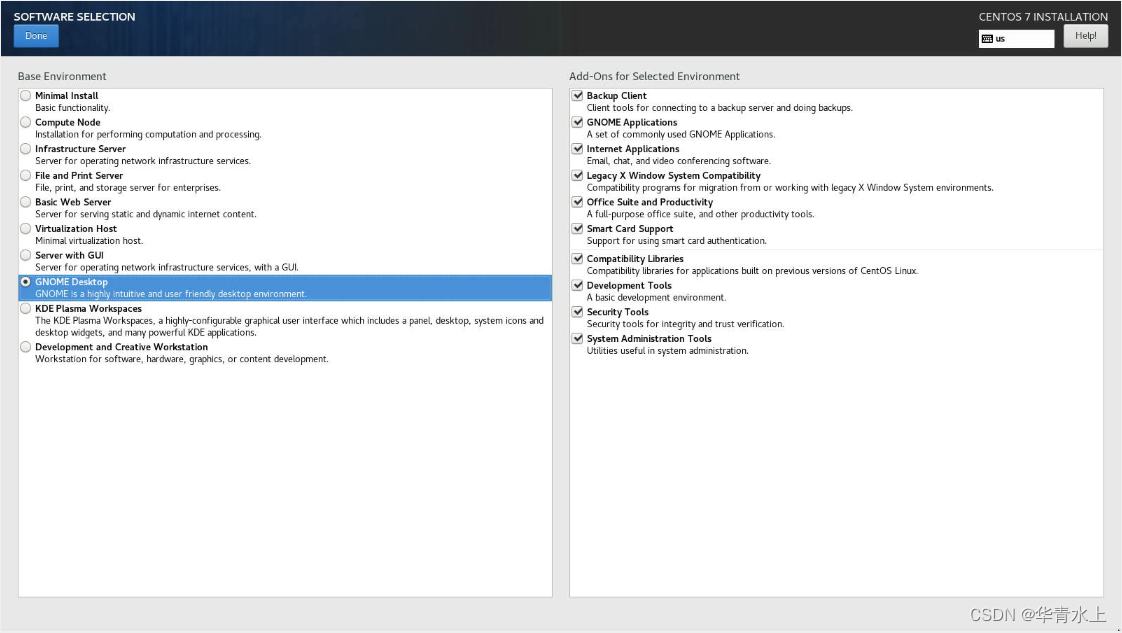Click the us keyboard layout indicator

1016,39
